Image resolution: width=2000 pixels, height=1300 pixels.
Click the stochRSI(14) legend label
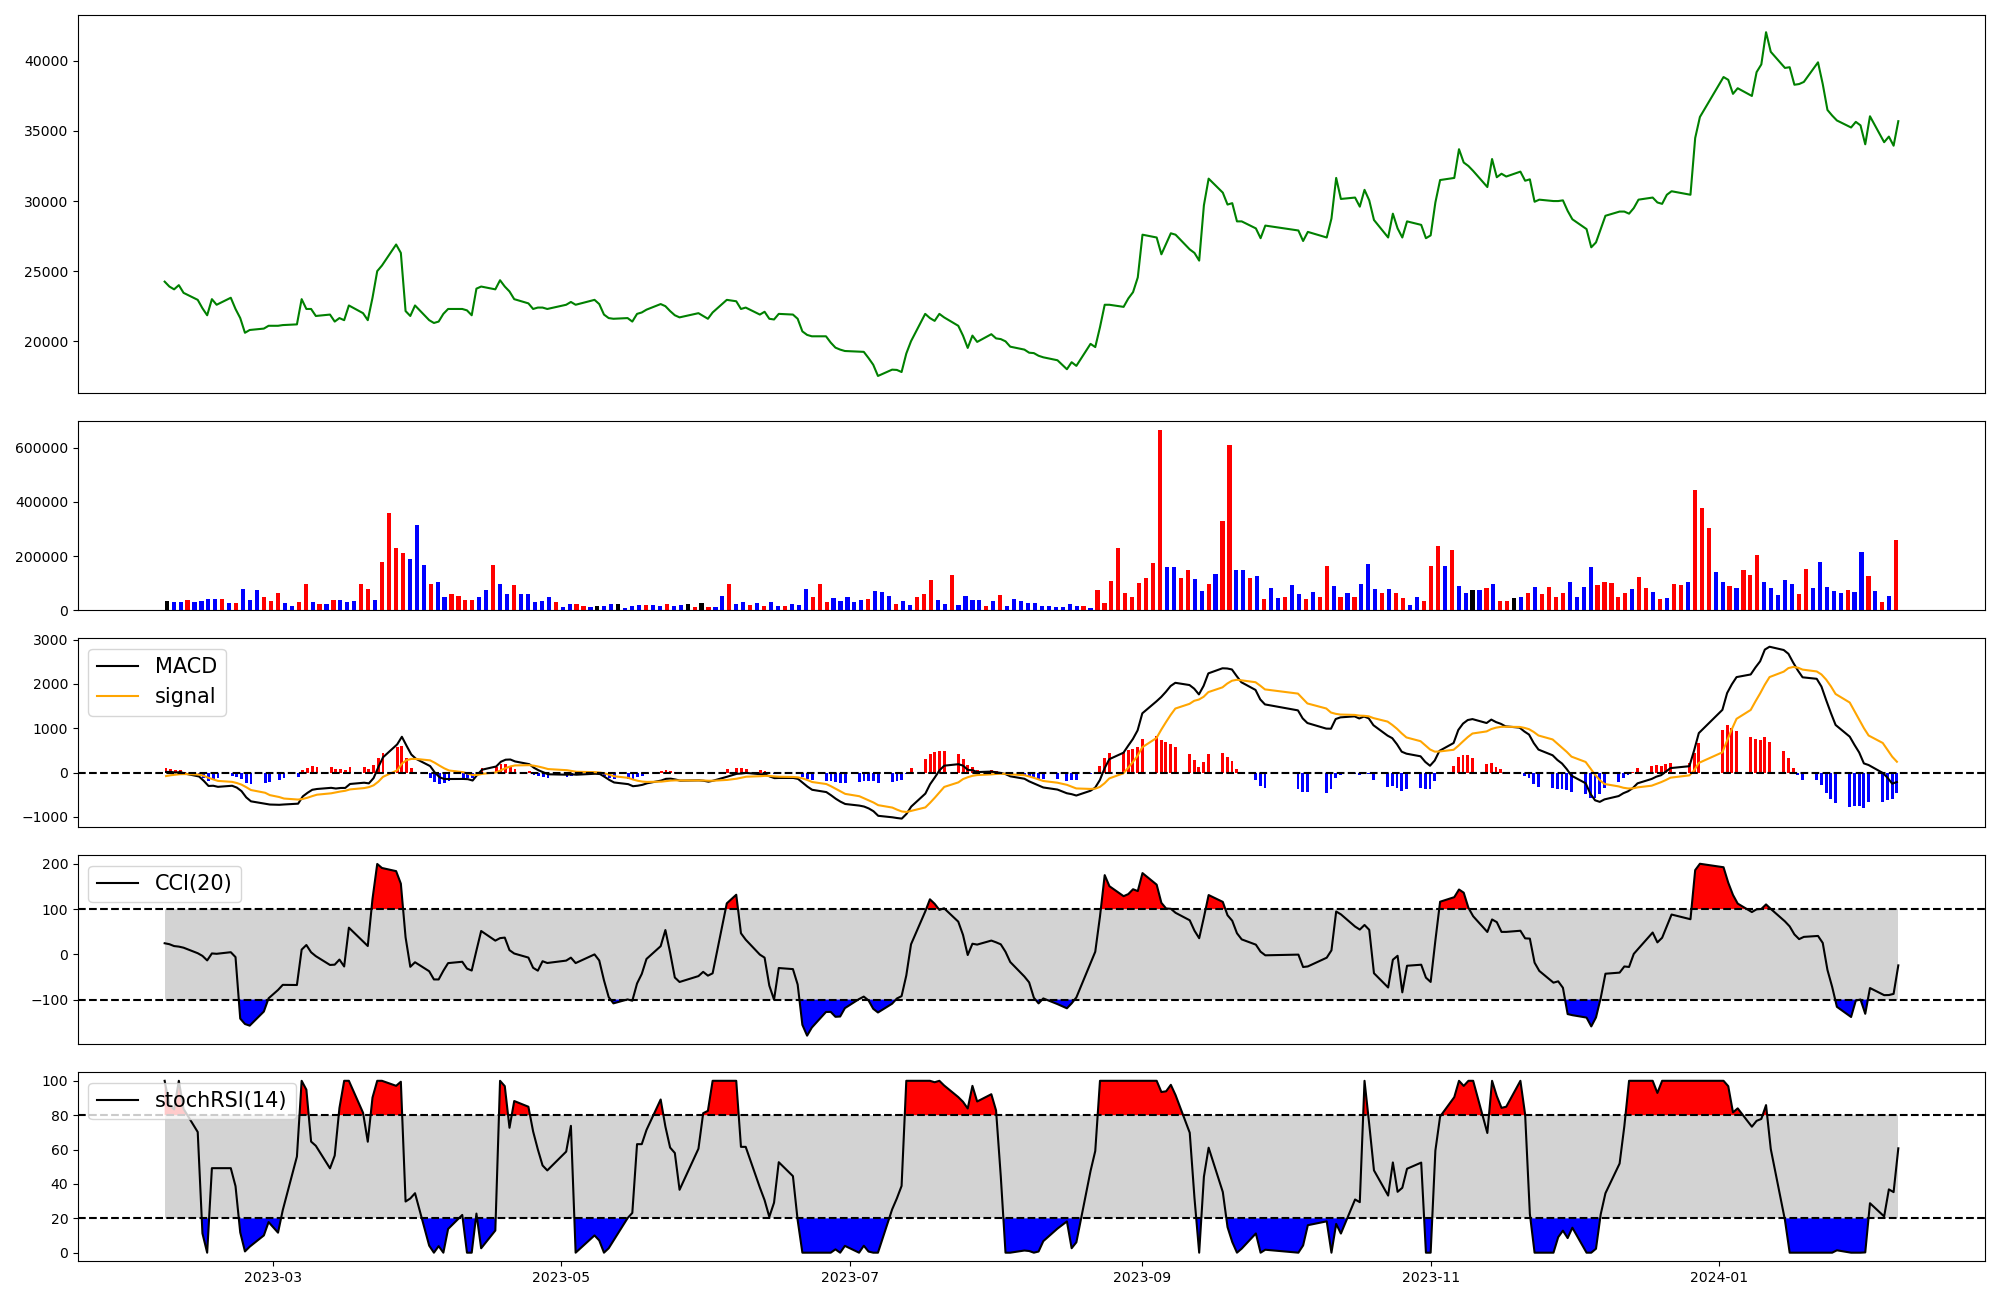[x=221, y=1100]
